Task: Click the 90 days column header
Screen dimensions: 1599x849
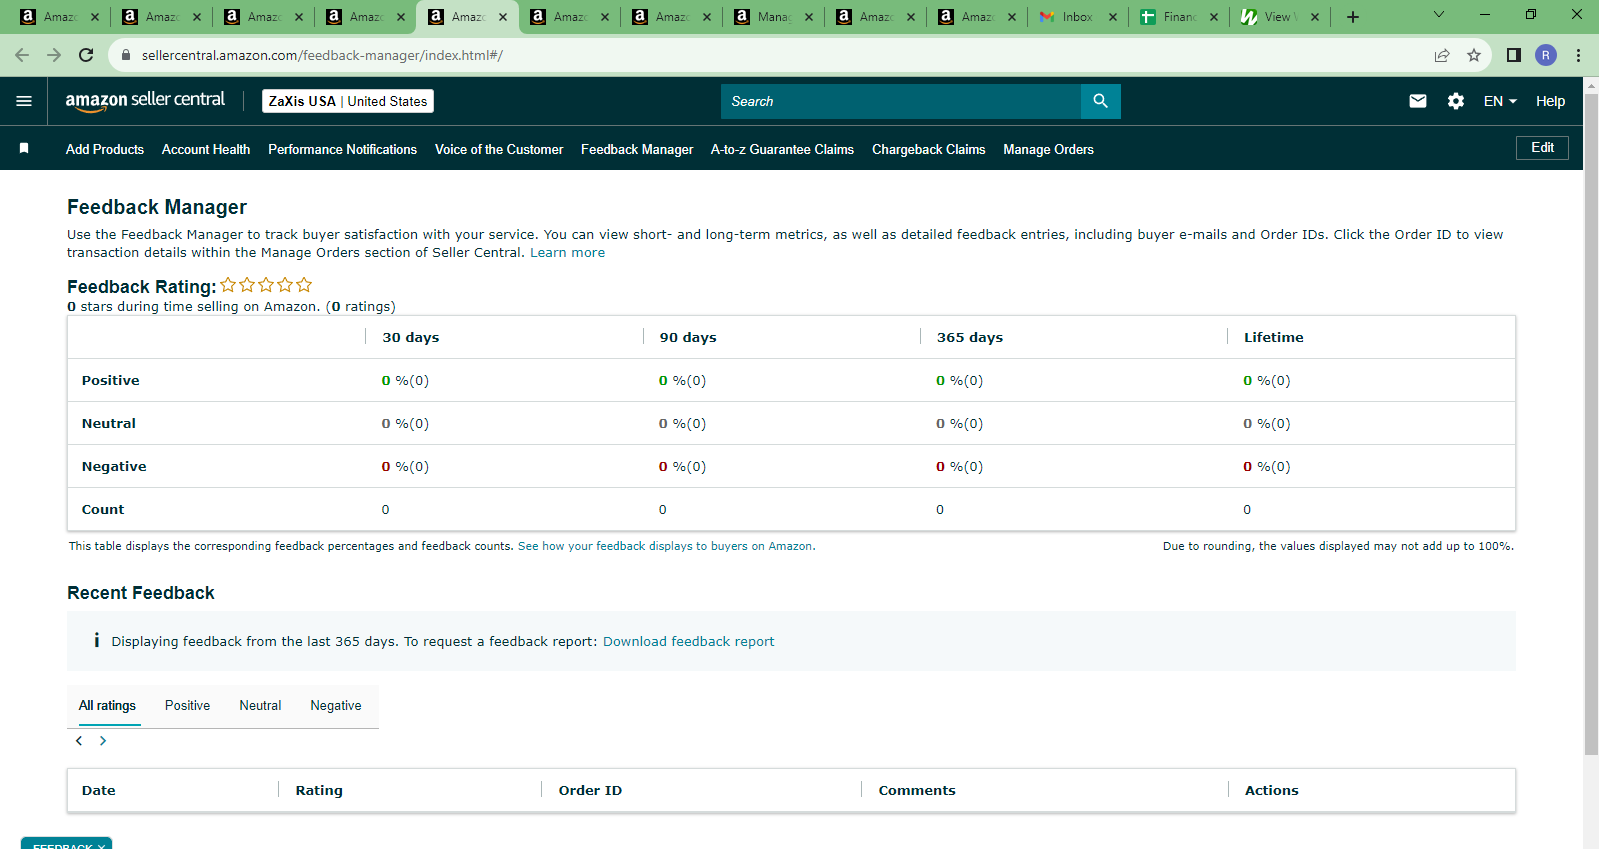Action: [688, 337]
